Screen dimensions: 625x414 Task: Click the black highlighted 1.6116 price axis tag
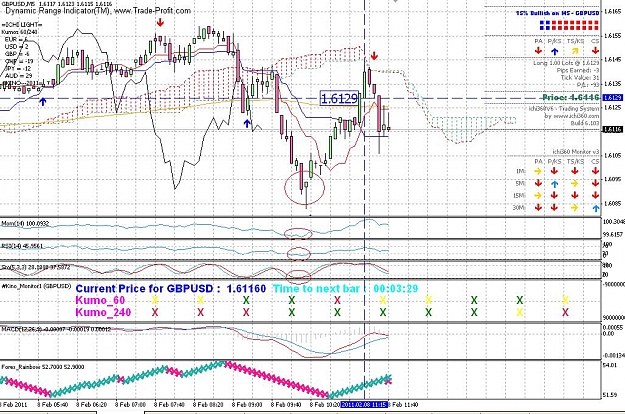pyautogui.click(x=613, y=129)
